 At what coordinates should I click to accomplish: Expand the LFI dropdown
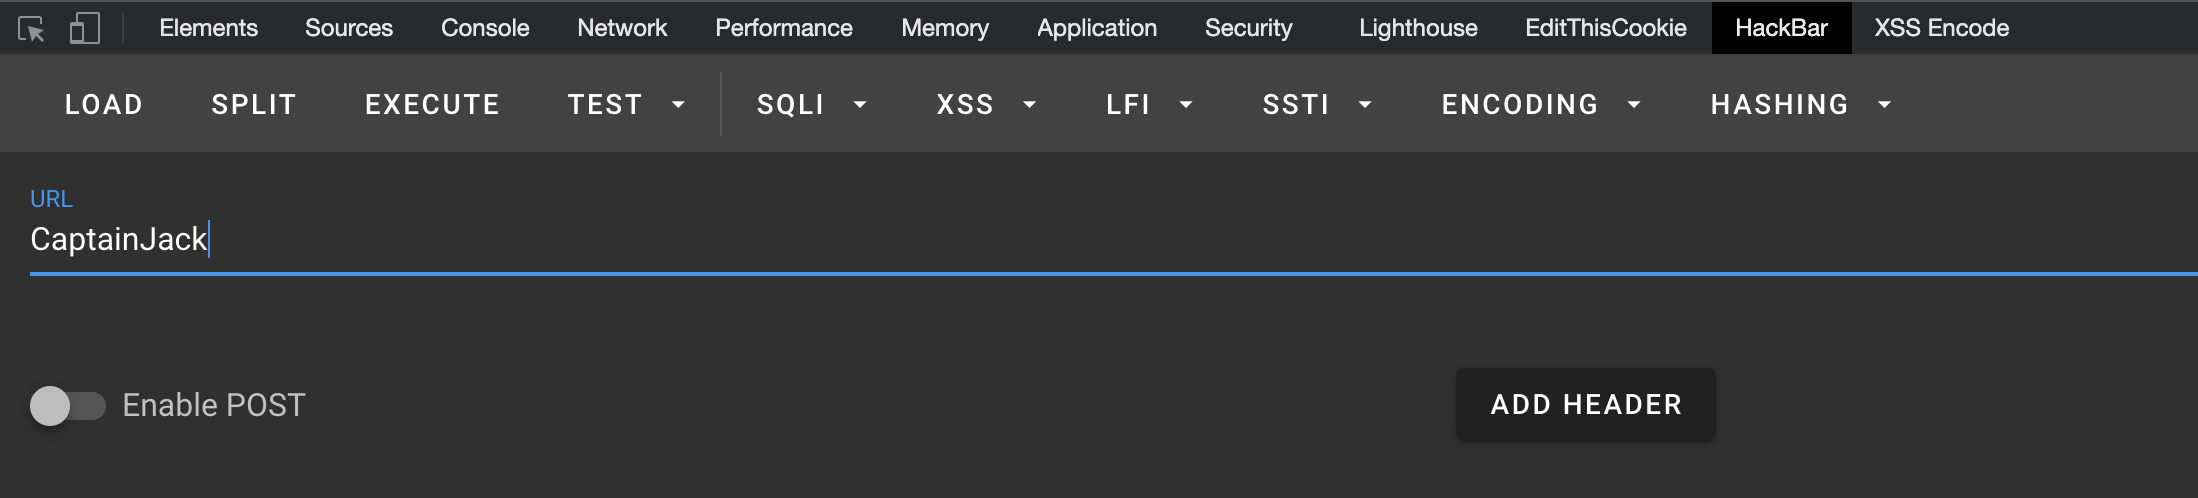click(x=1149, y=105)
